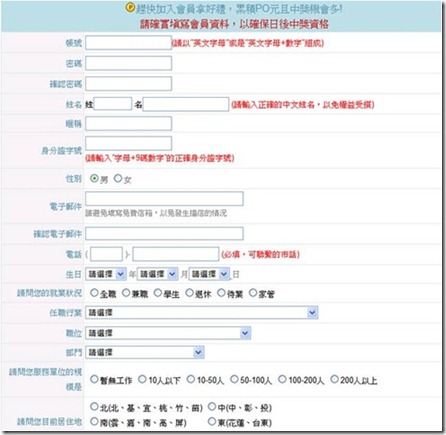Viewport: 446px width, 435px height.
Task: Open the 生日 year dropdown
Action: 106,274
